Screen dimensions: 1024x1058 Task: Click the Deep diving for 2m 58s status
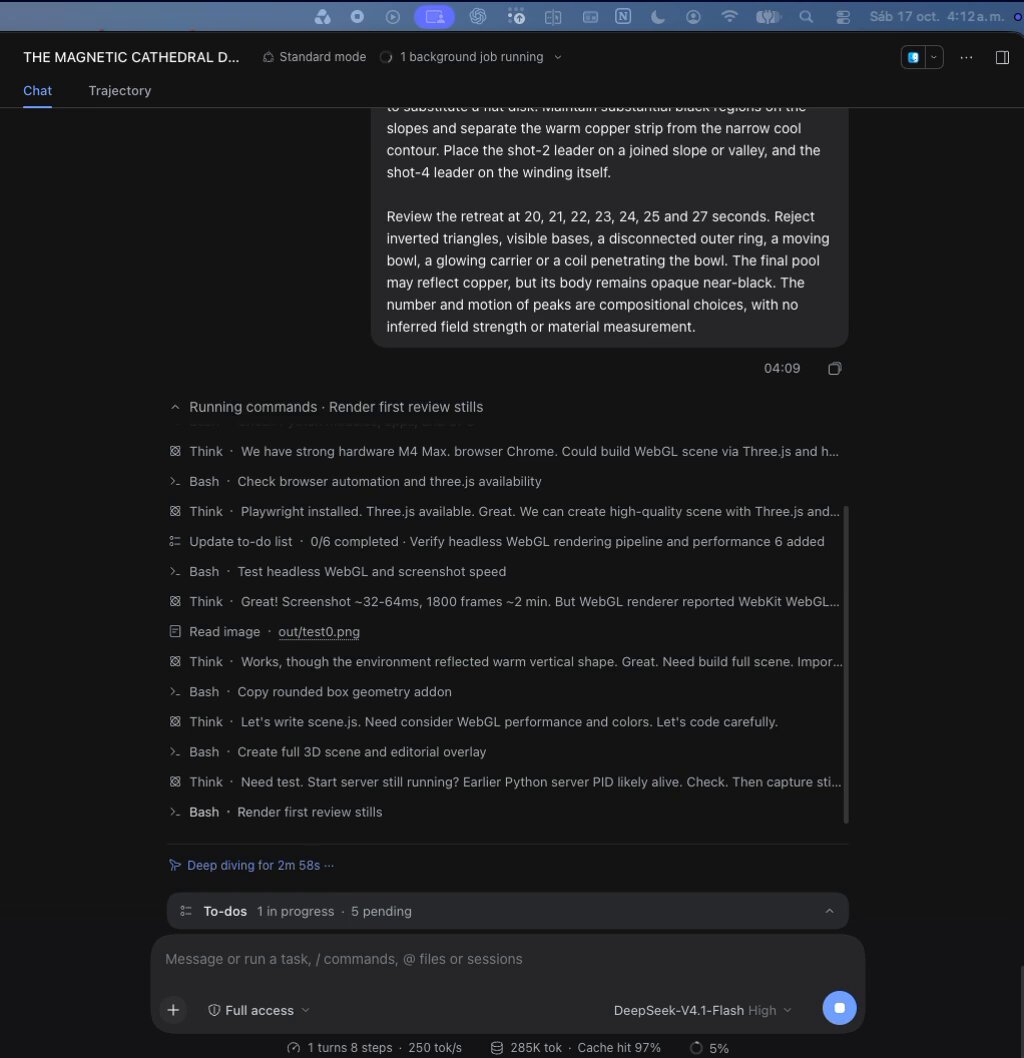(251, 865)
